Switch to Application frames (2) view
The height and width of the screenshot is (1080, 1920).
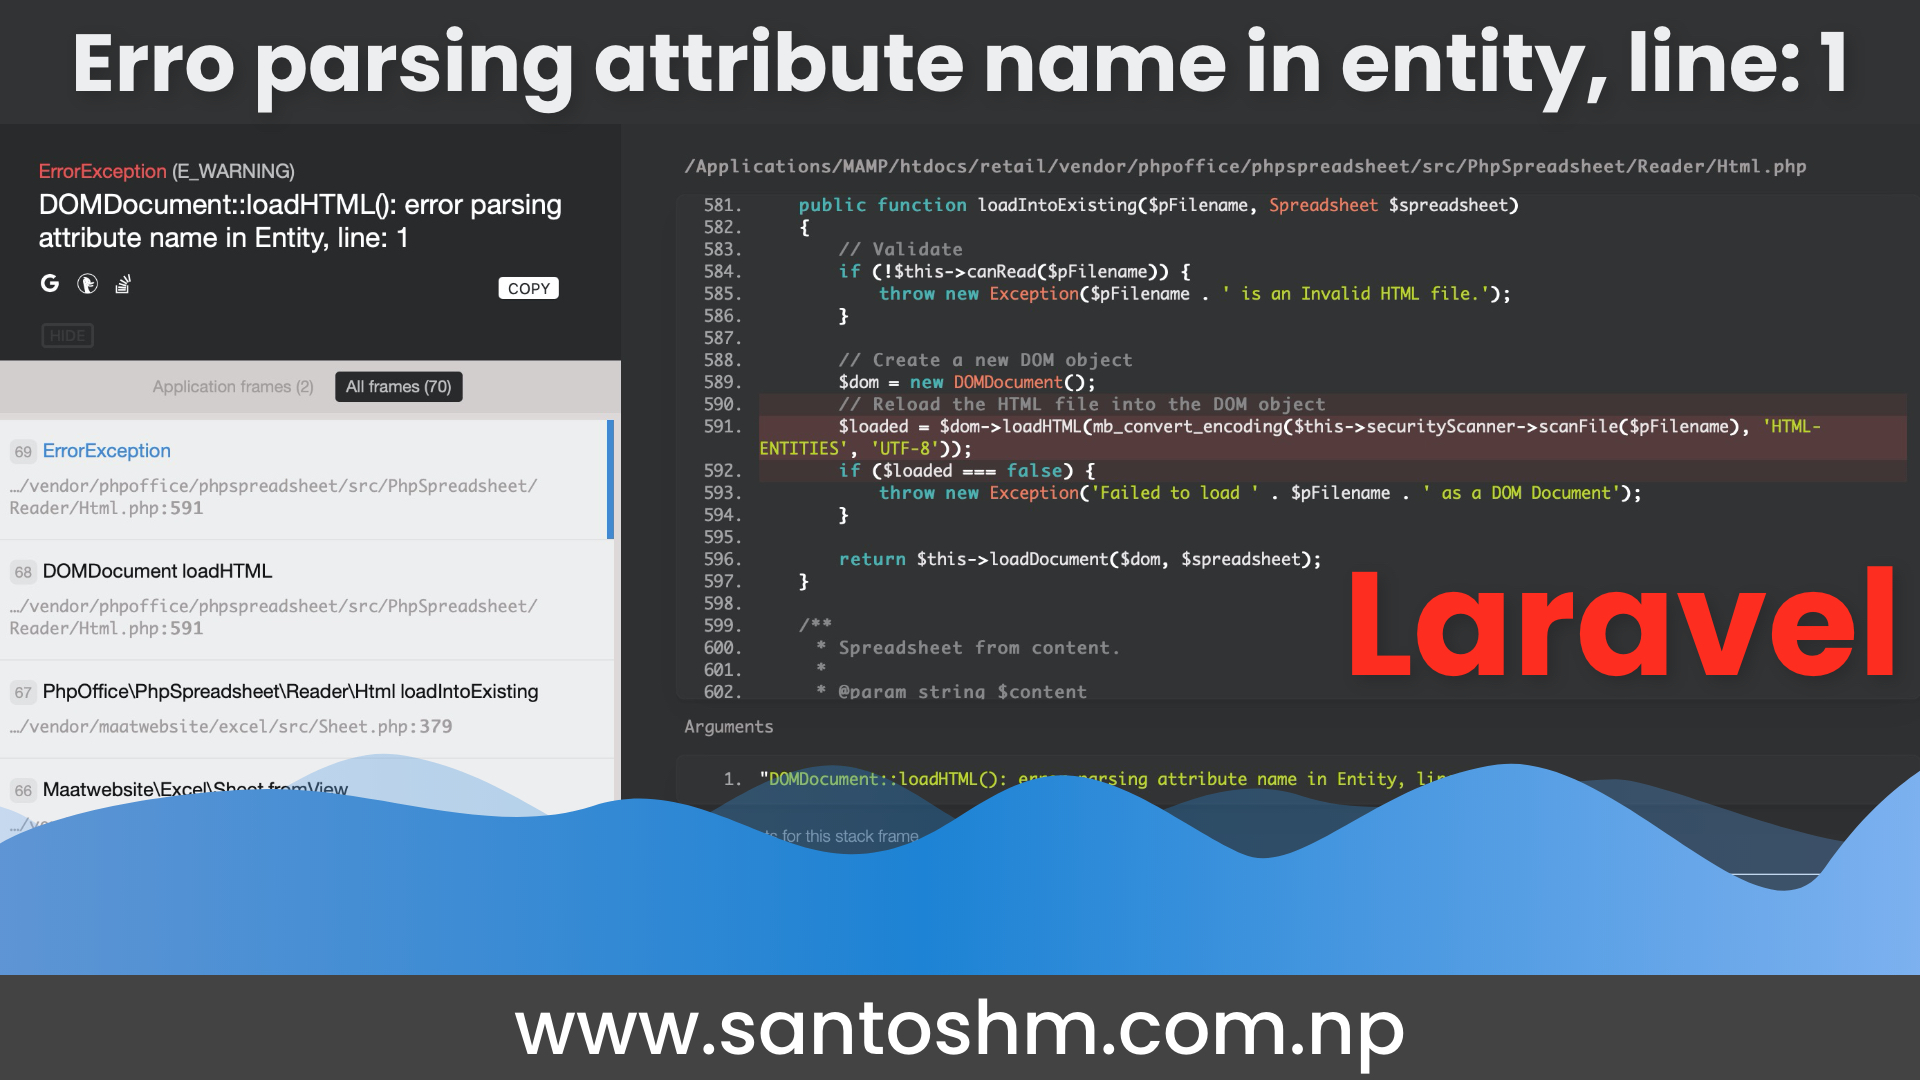[x=233, y=386]
